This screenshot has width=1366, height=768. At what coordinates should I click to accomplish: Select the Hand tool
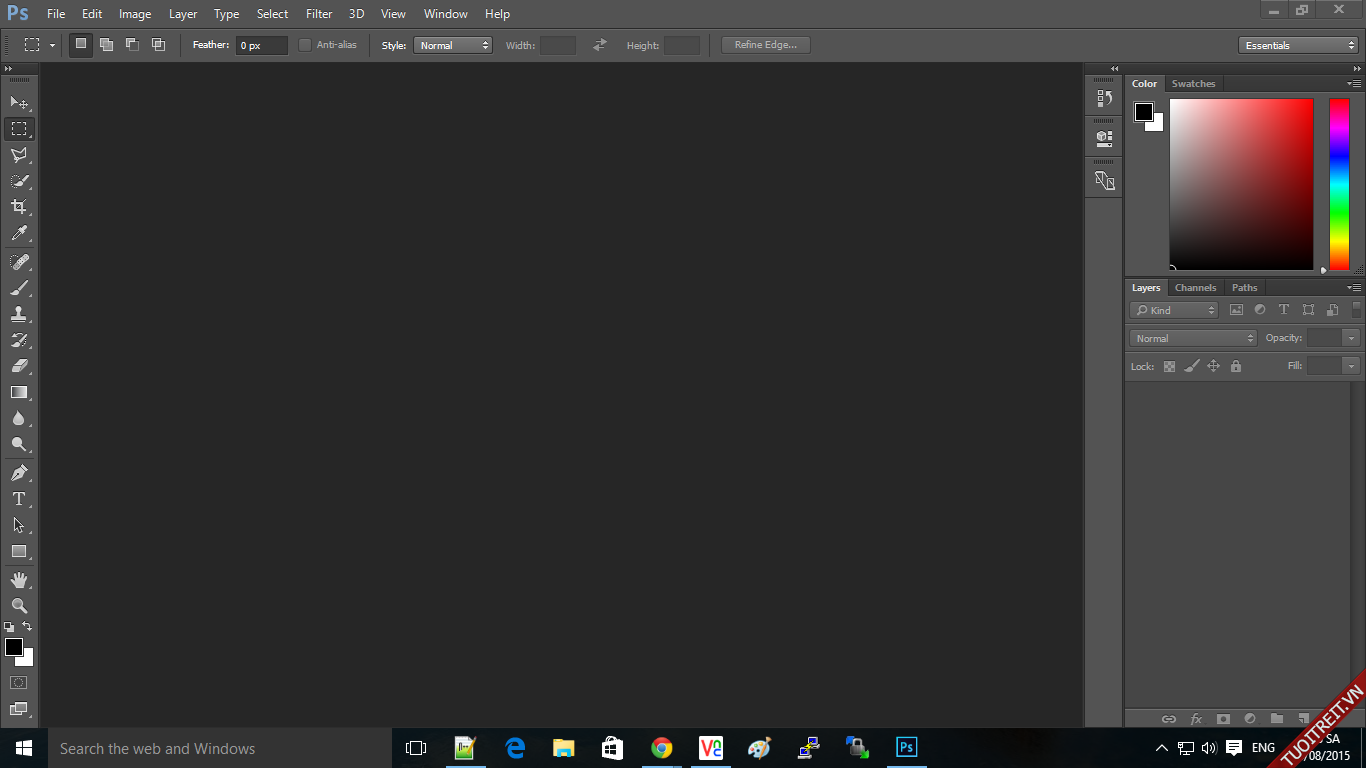click(x=19, y=580)
